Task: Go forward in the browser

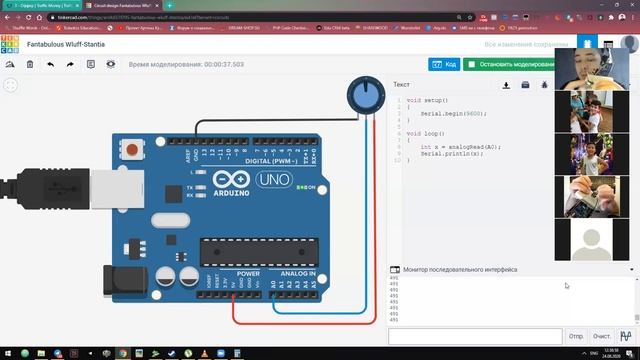Action: pyautogui.click(x=18, y=18)
